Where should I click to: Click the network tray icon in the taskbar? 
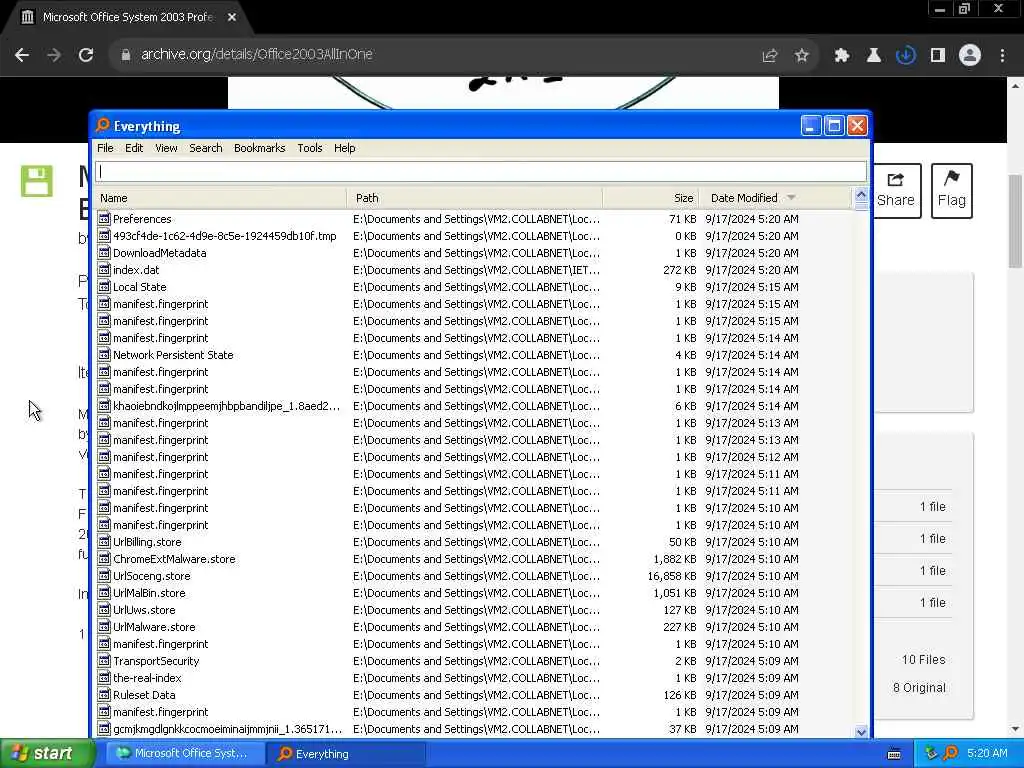(931, 753)
